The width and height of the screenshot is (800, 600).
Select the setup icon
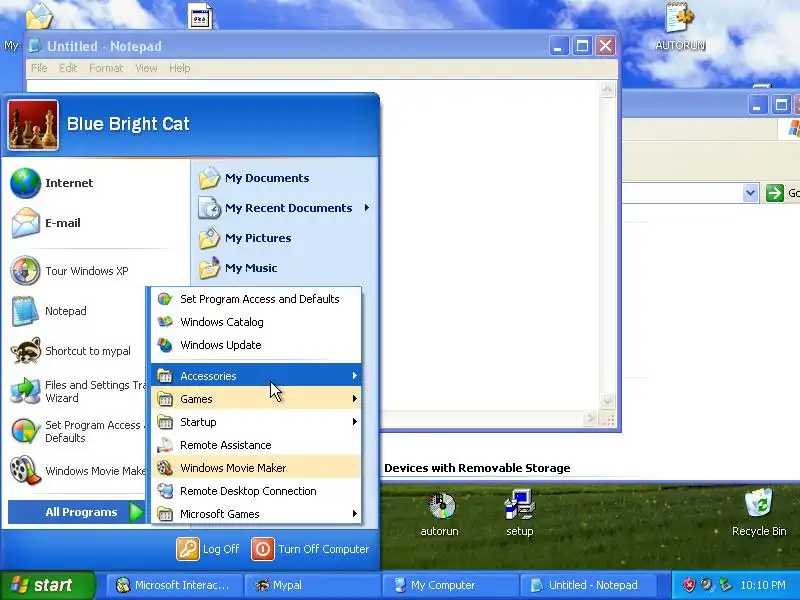tap(519, 513)
